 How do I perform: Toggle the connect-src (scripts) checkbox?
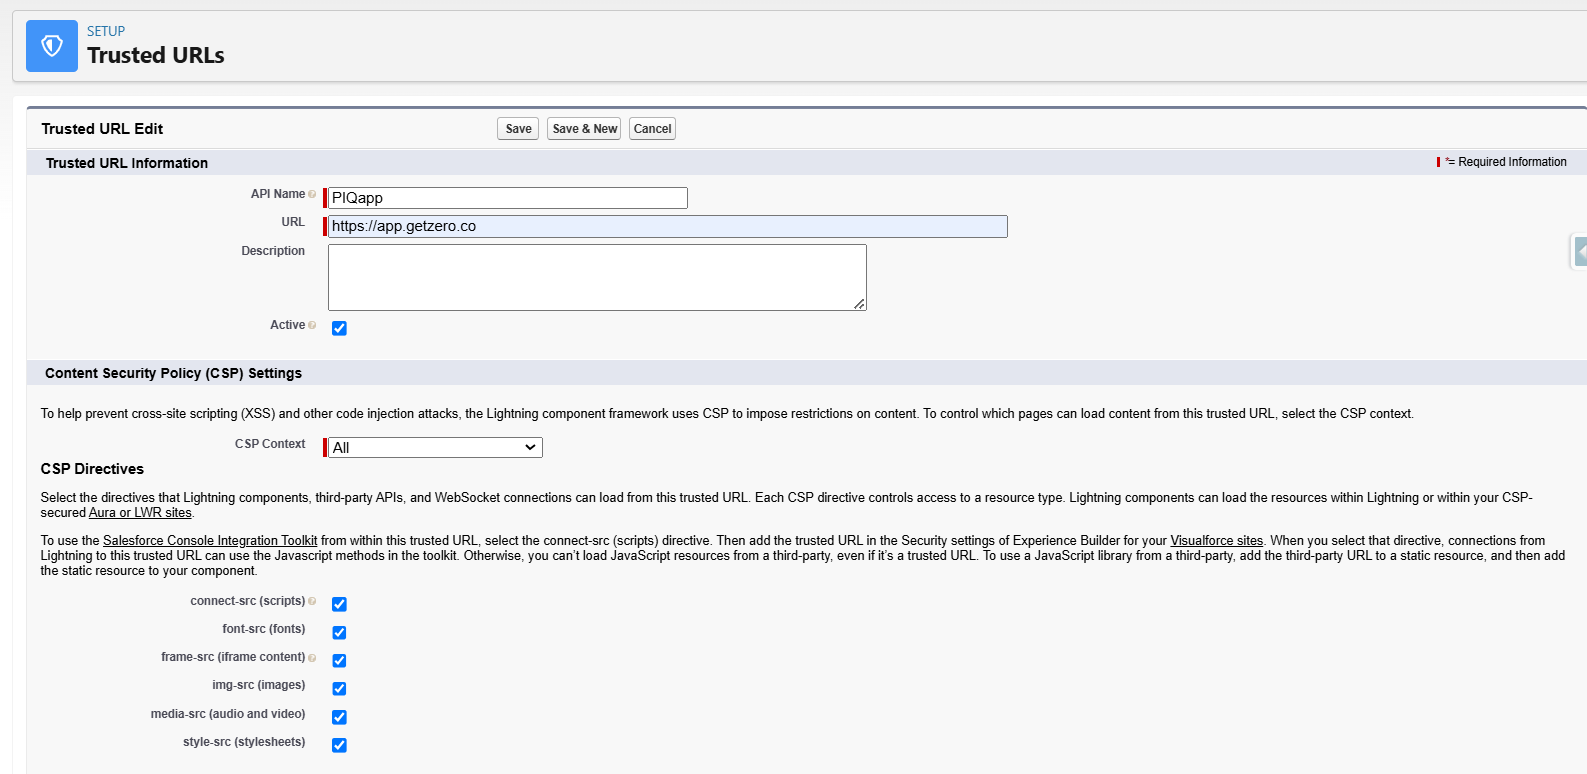tap(339, 604)
